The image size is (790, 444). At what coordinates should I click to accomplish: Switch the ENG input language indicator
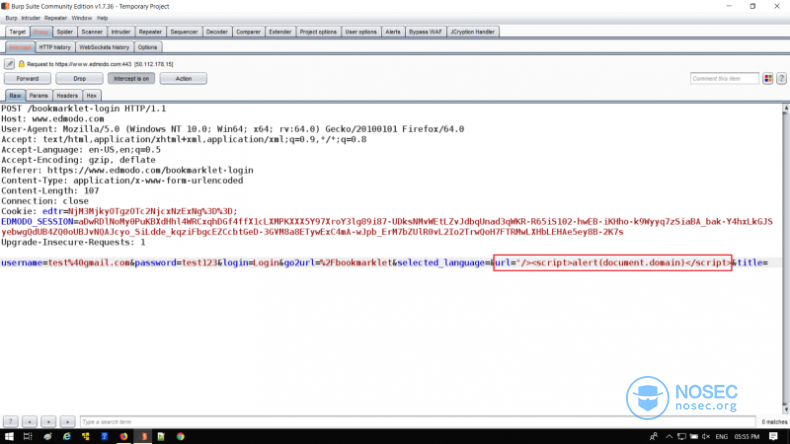721,436
